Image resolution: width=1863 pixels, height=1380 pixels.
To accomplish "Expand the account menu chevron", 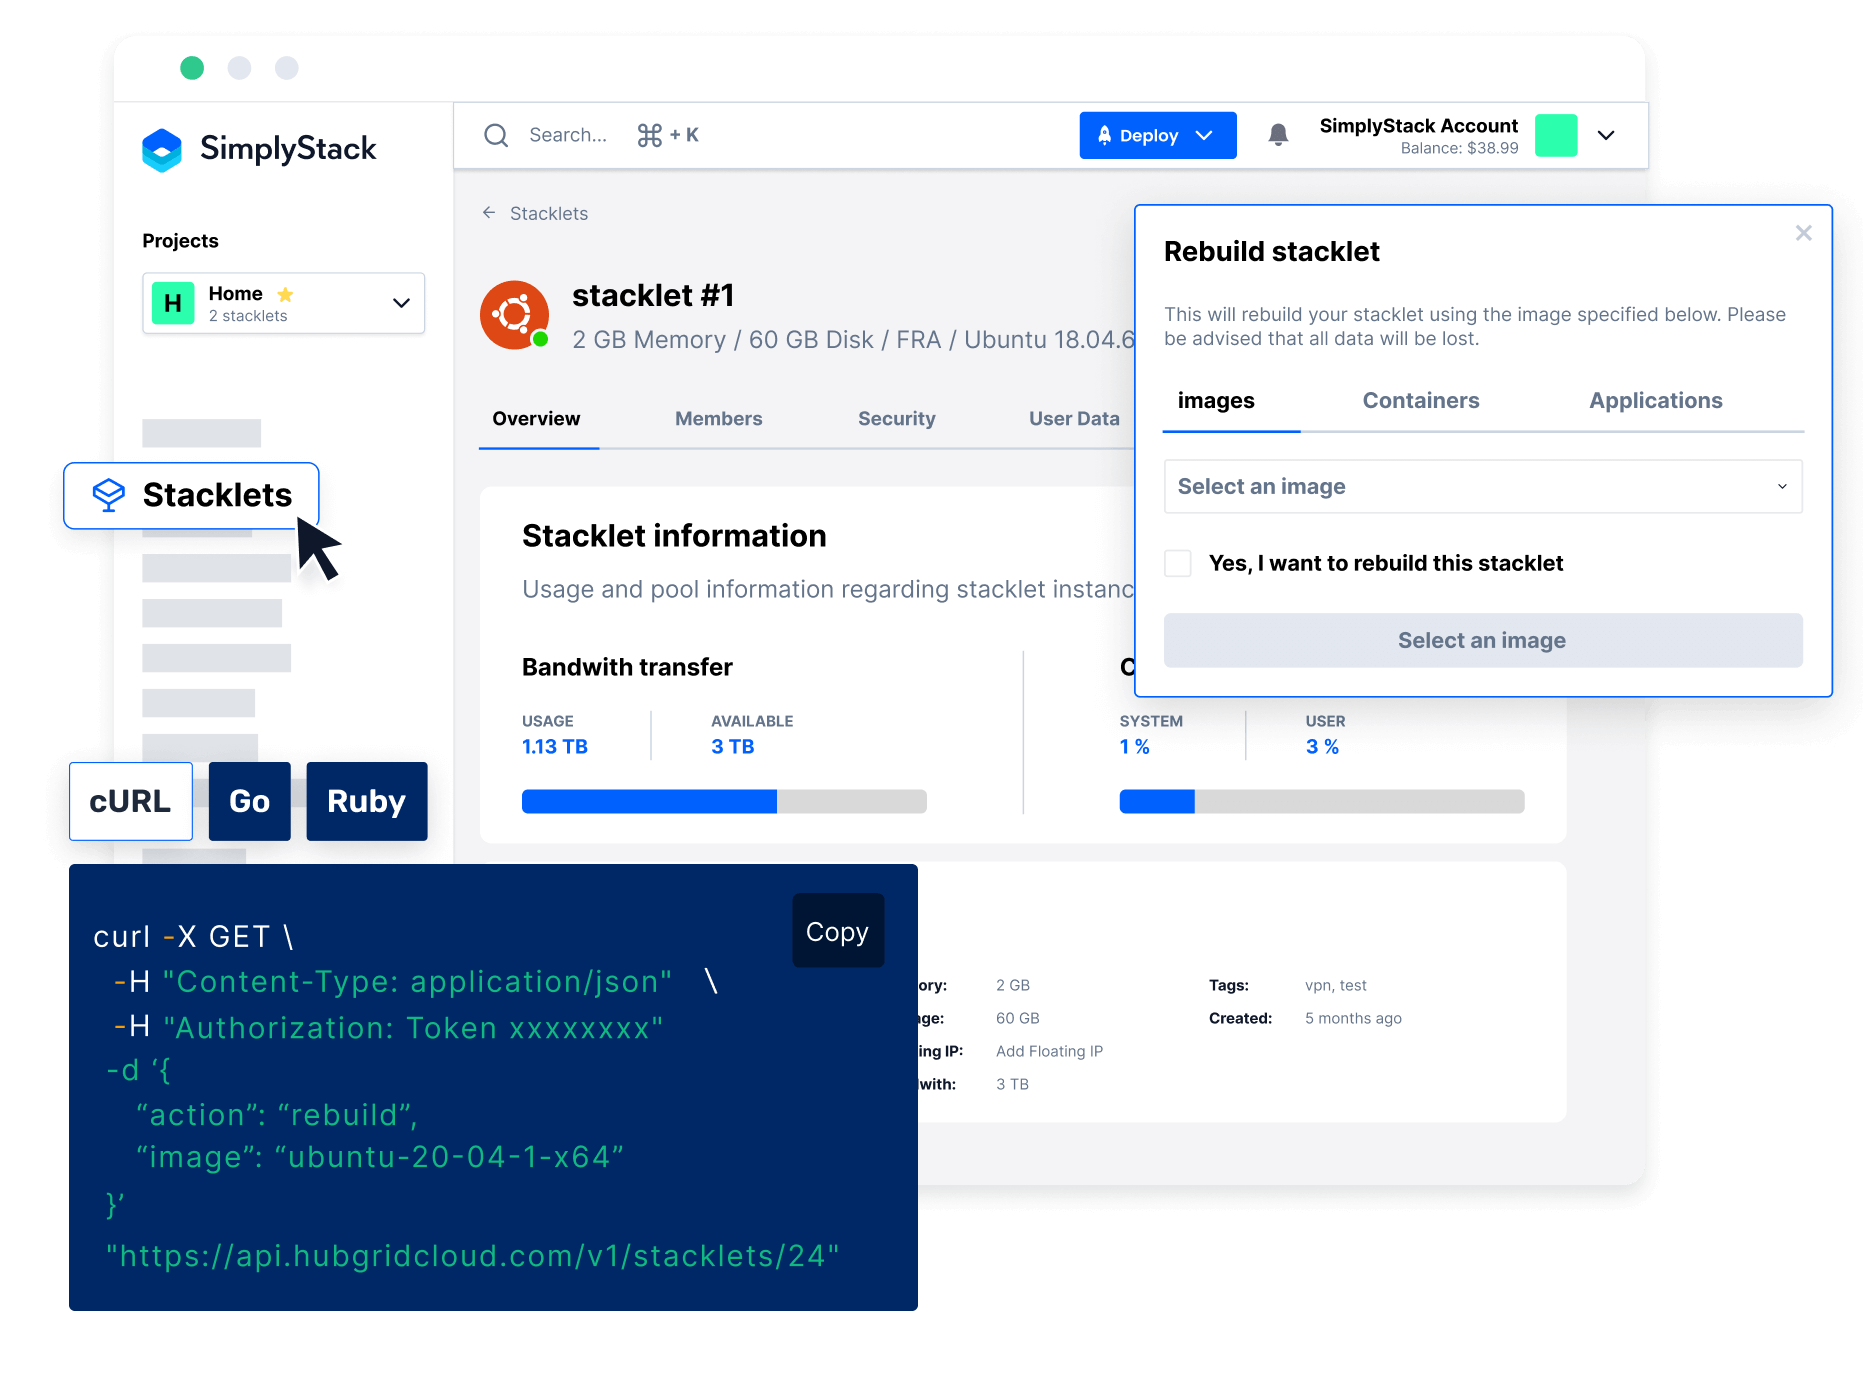I will [1606, 135].
